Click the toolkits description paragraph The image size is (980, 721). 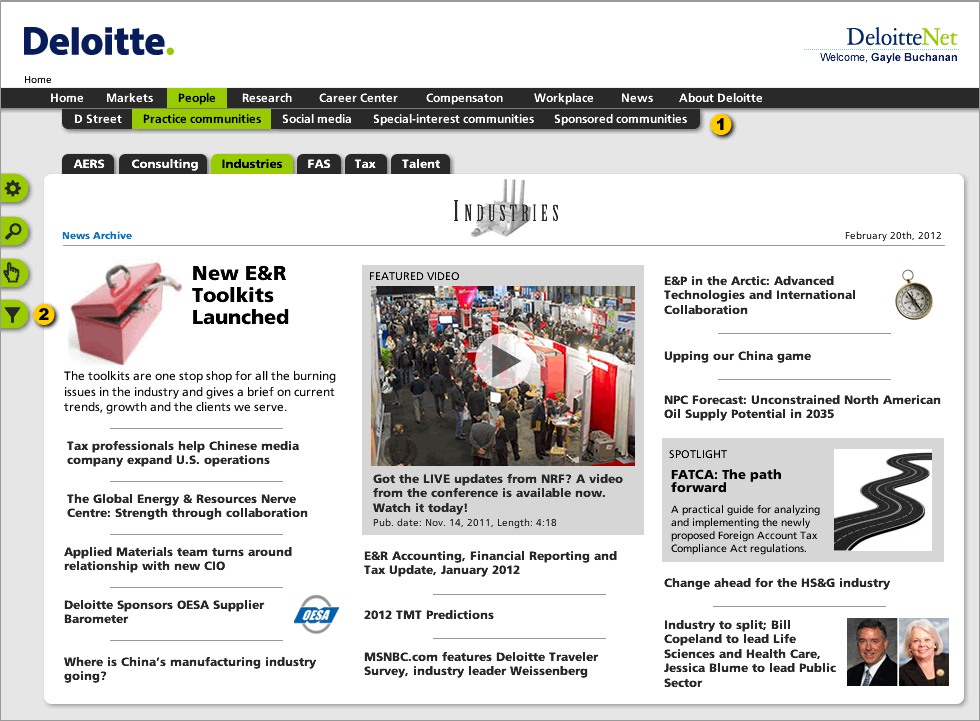pos(200,391)
